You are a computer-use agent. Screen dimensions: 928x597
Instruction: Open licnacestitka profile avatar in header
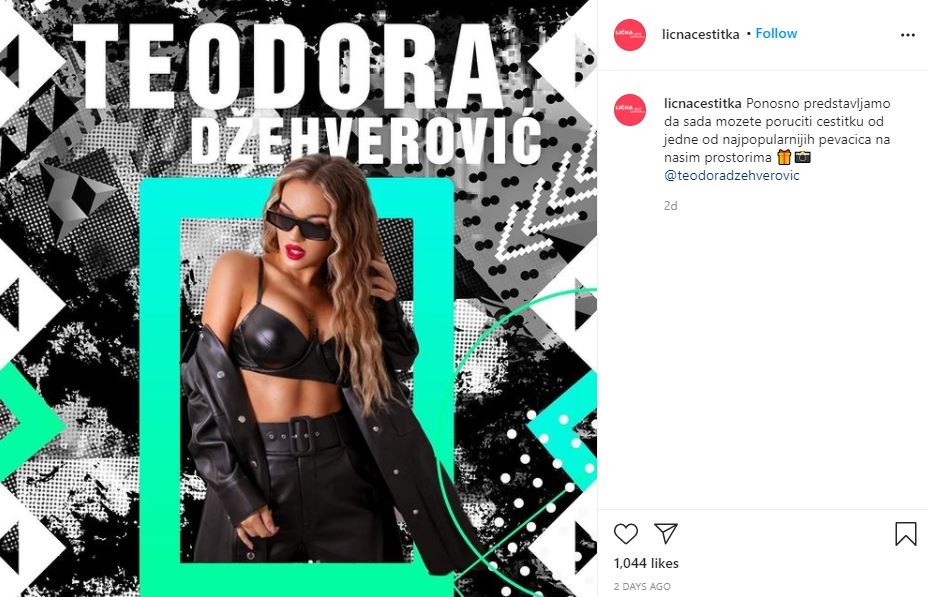630,35
